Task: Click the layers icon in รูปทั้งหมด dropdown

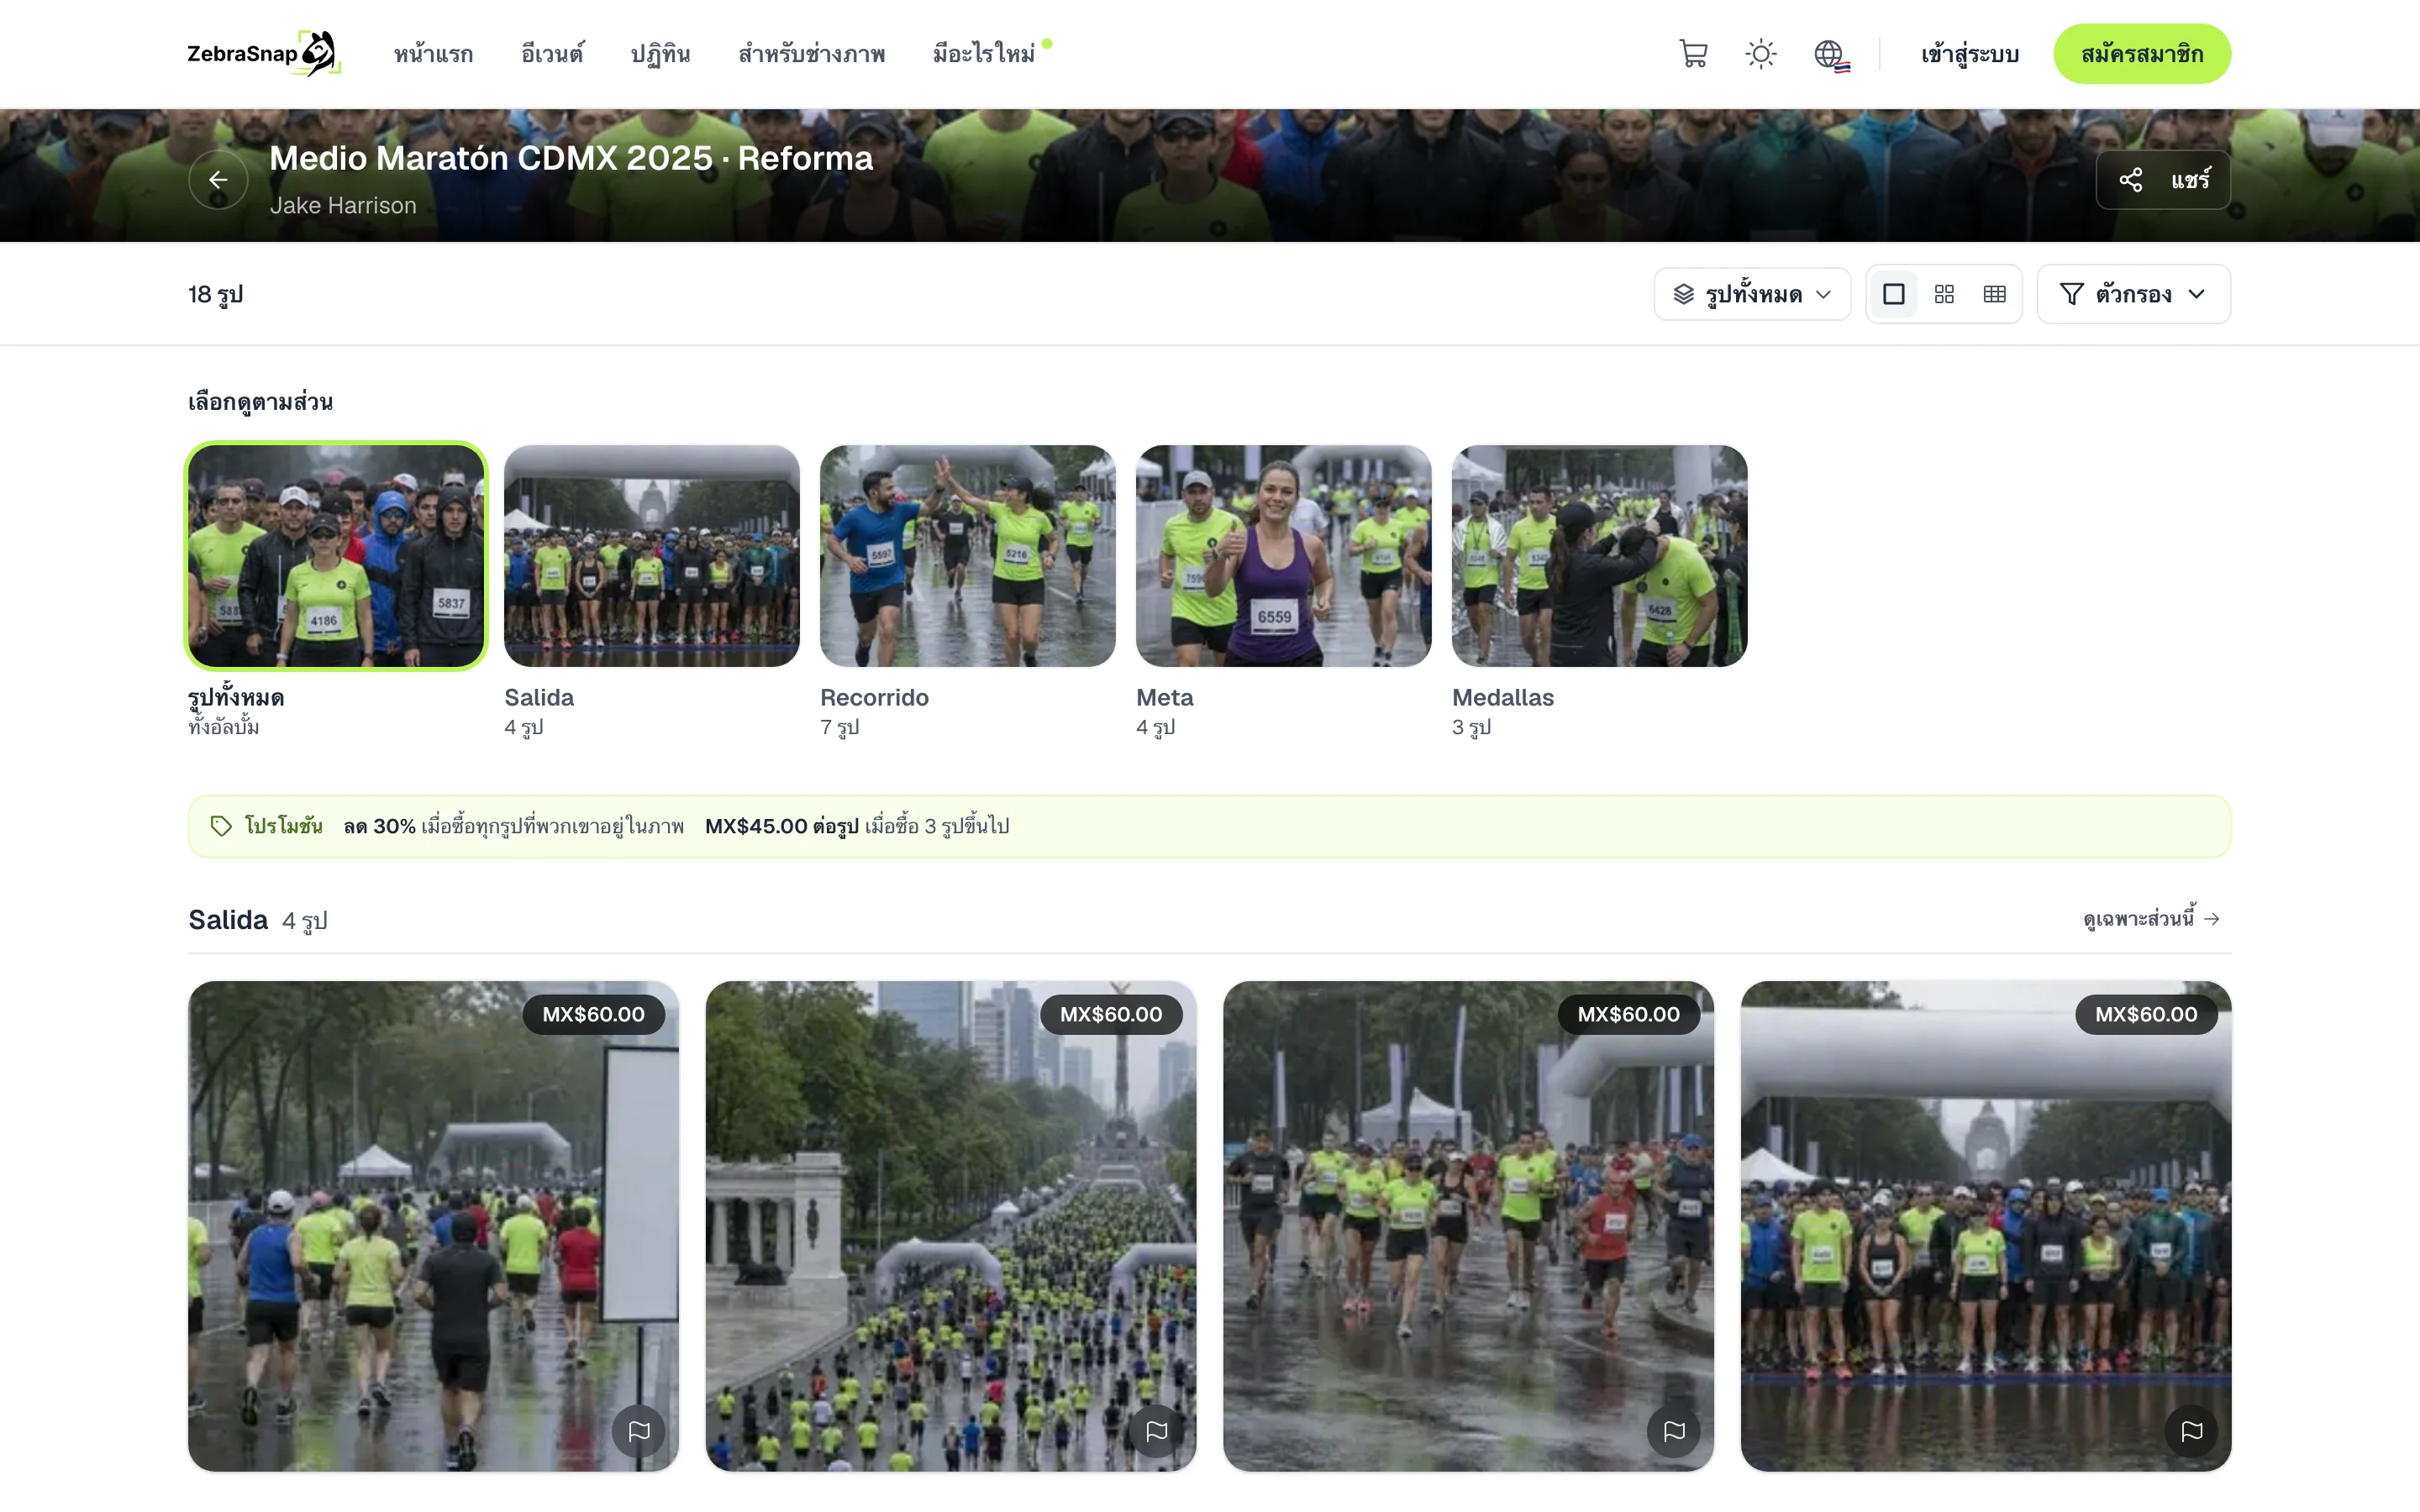Action: point(1684,294)
